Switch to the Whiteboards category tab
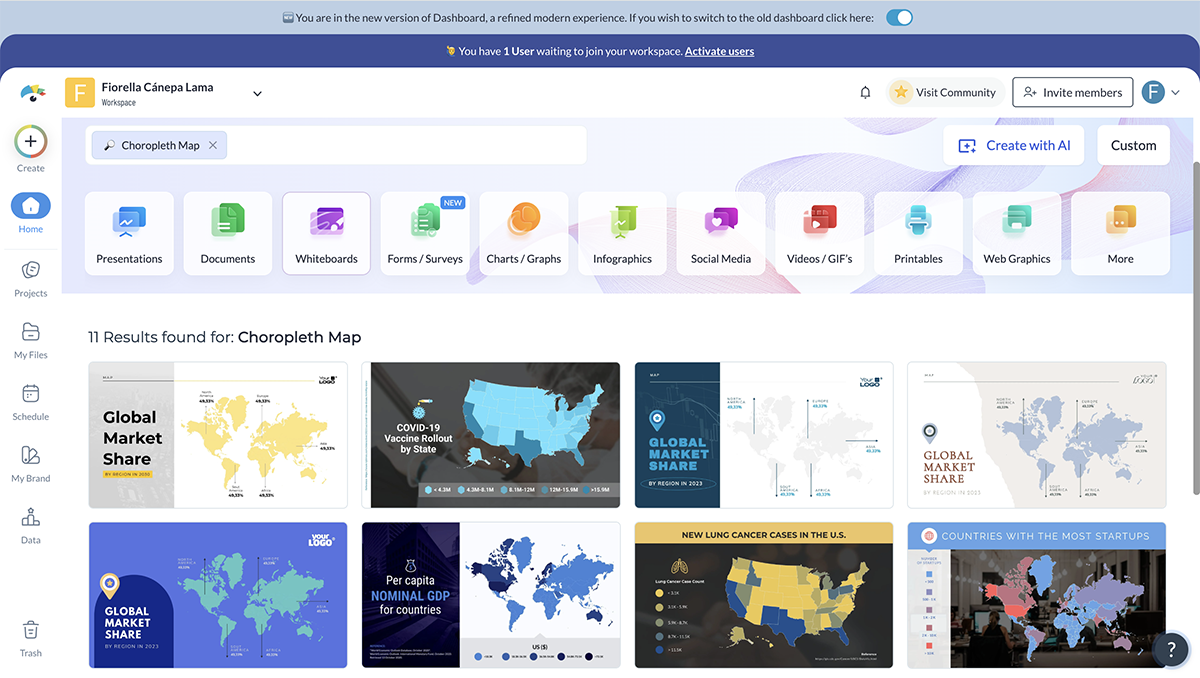Image resolution: width=1200 pixels, height=678 pixels. 326,233
